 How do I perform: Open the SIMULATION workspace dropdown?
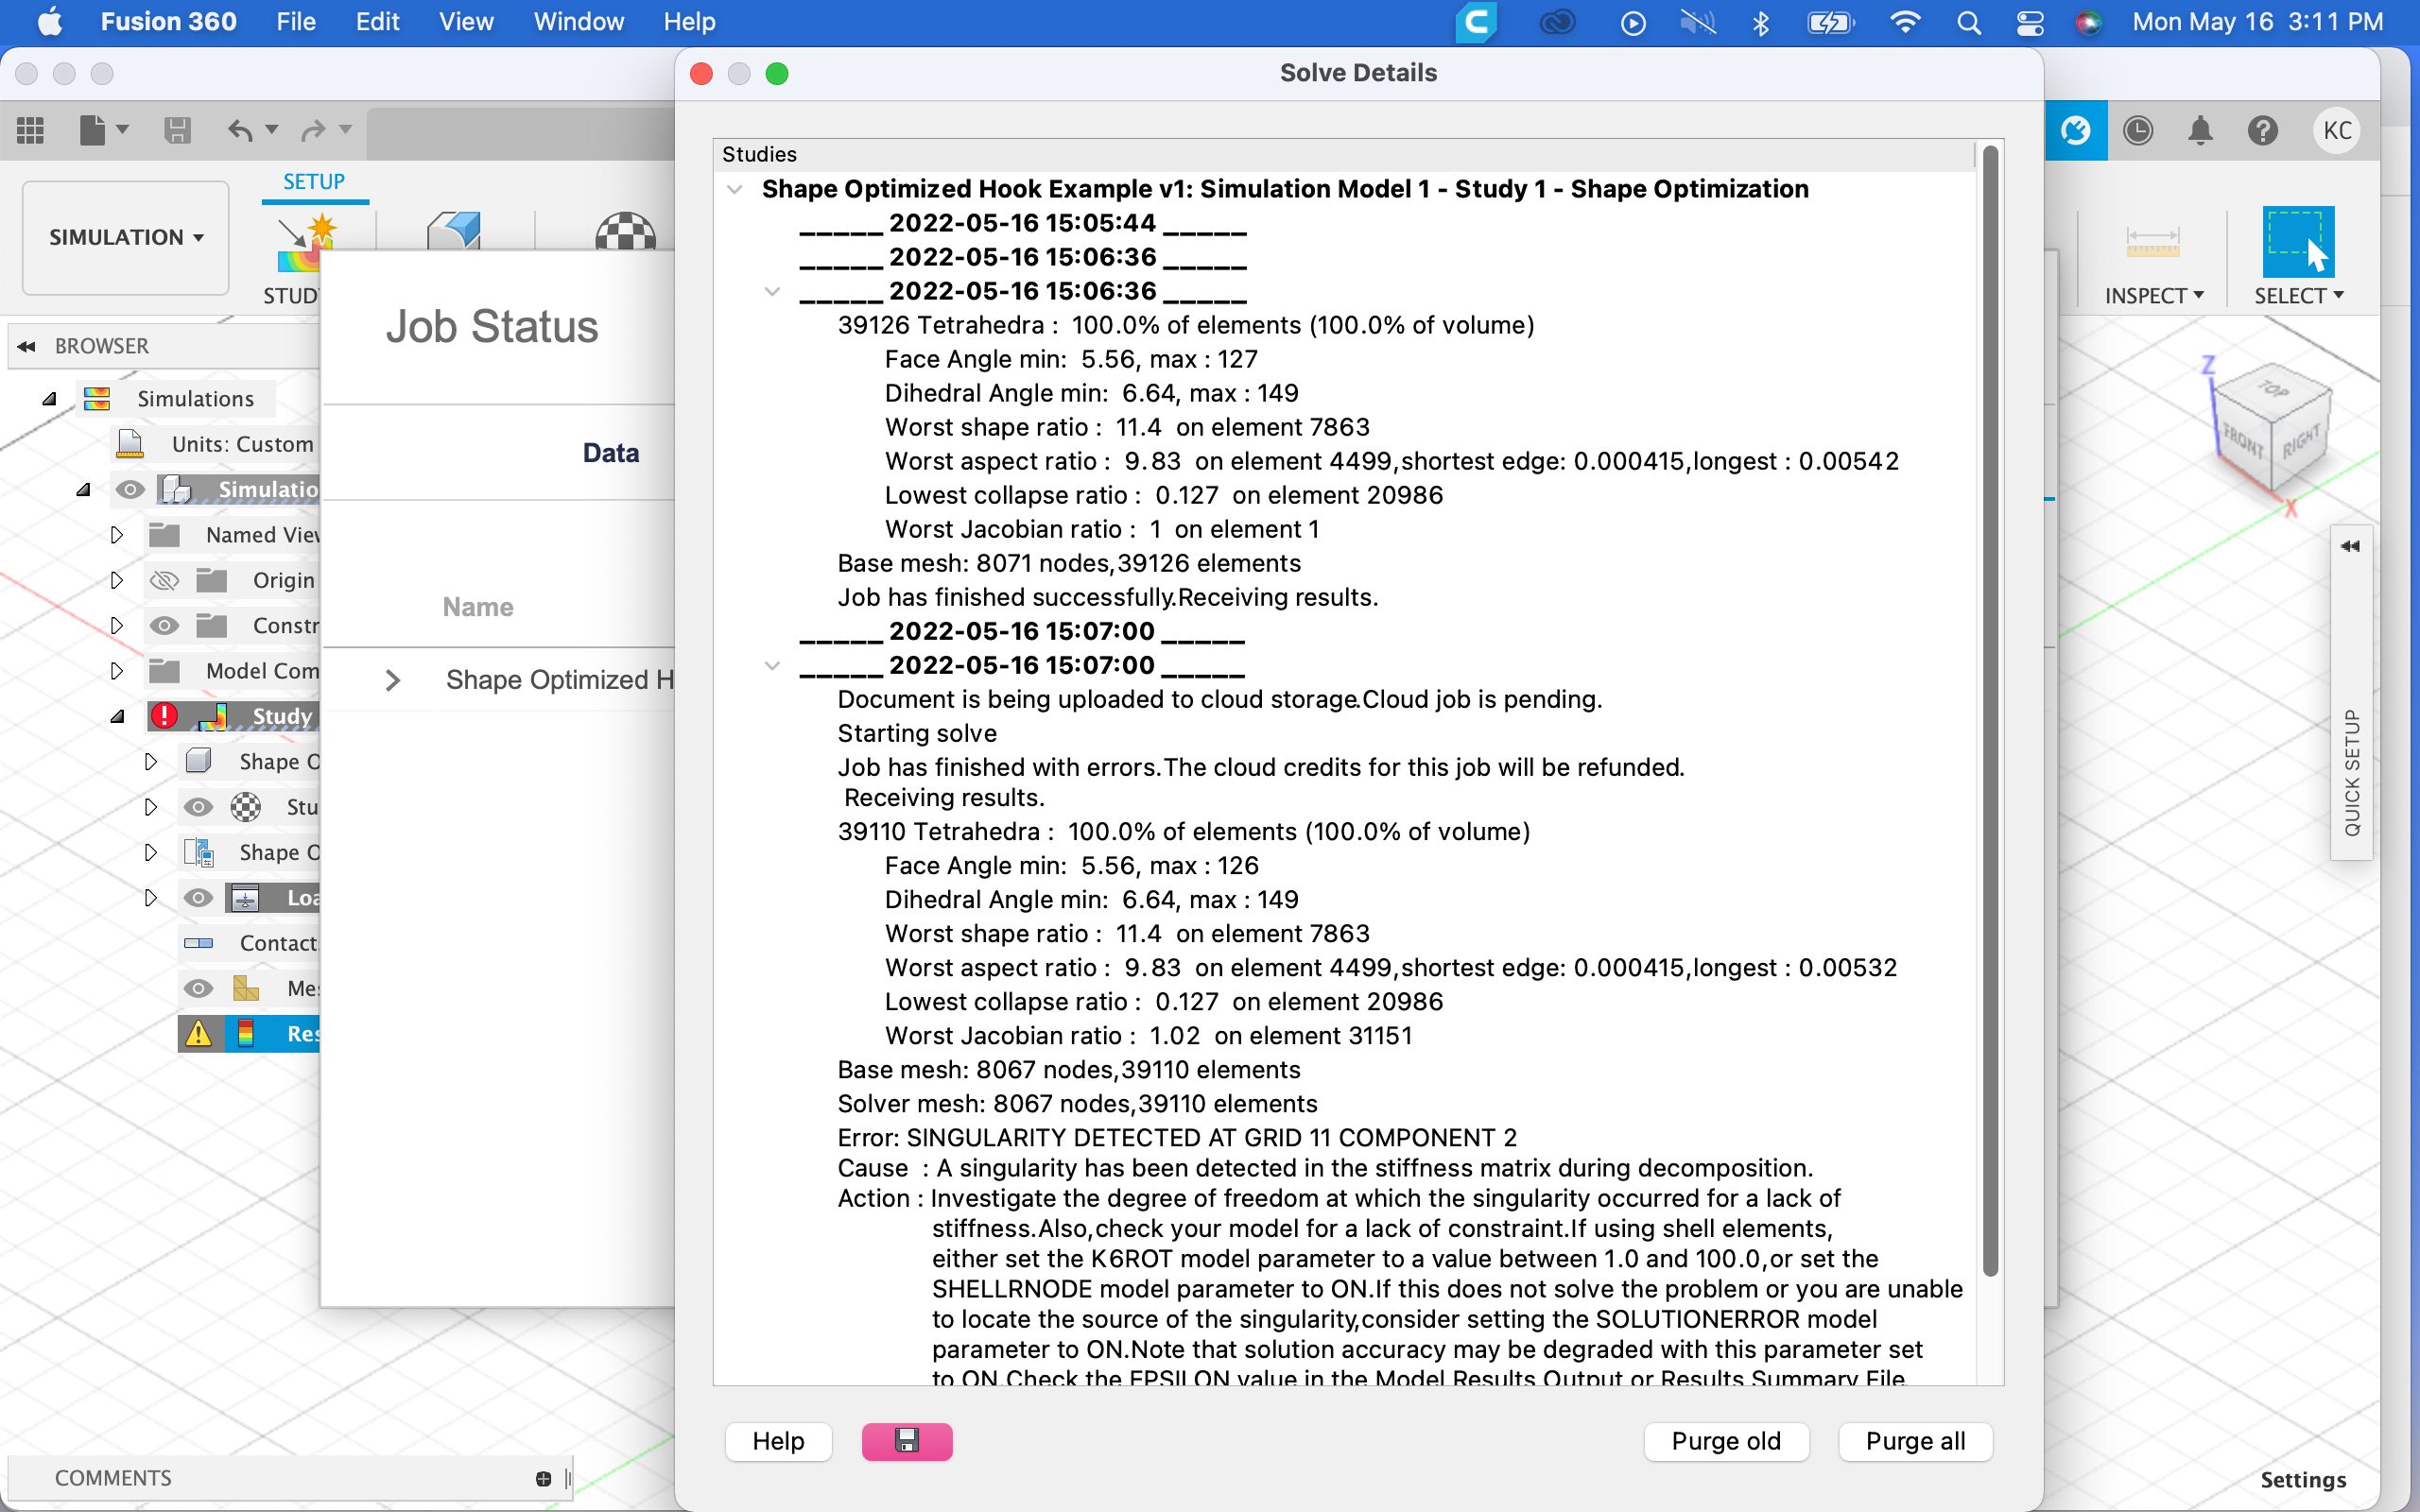[x=126, y=237]
